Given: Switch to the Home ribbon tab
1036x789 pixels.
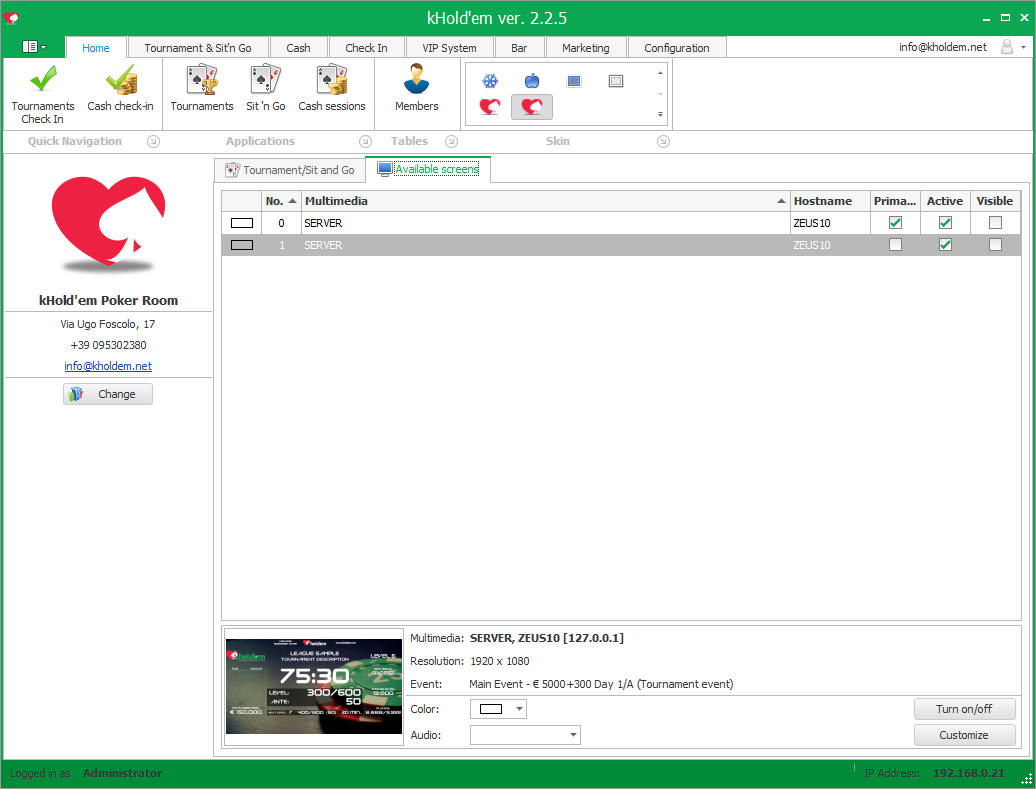Looking at the screenshot, I should (x=96, y=48).
